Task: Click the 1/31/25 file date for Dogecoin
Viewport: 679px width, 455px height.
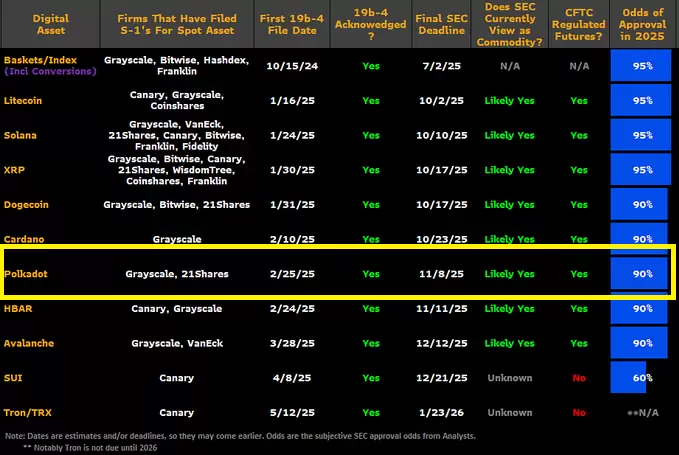Action: coord(292,204)
